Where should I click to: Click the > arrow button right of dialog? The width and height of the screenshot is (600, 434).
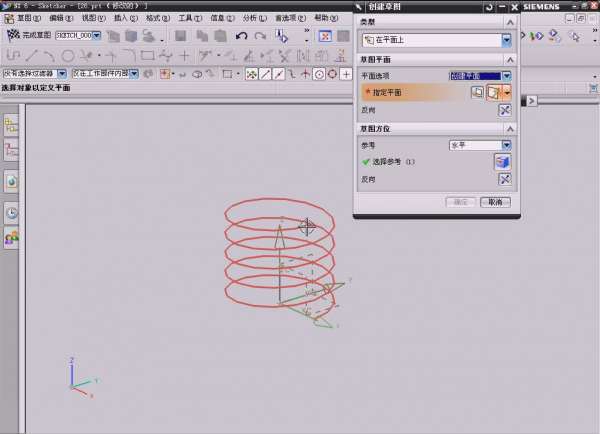[532, 101]
